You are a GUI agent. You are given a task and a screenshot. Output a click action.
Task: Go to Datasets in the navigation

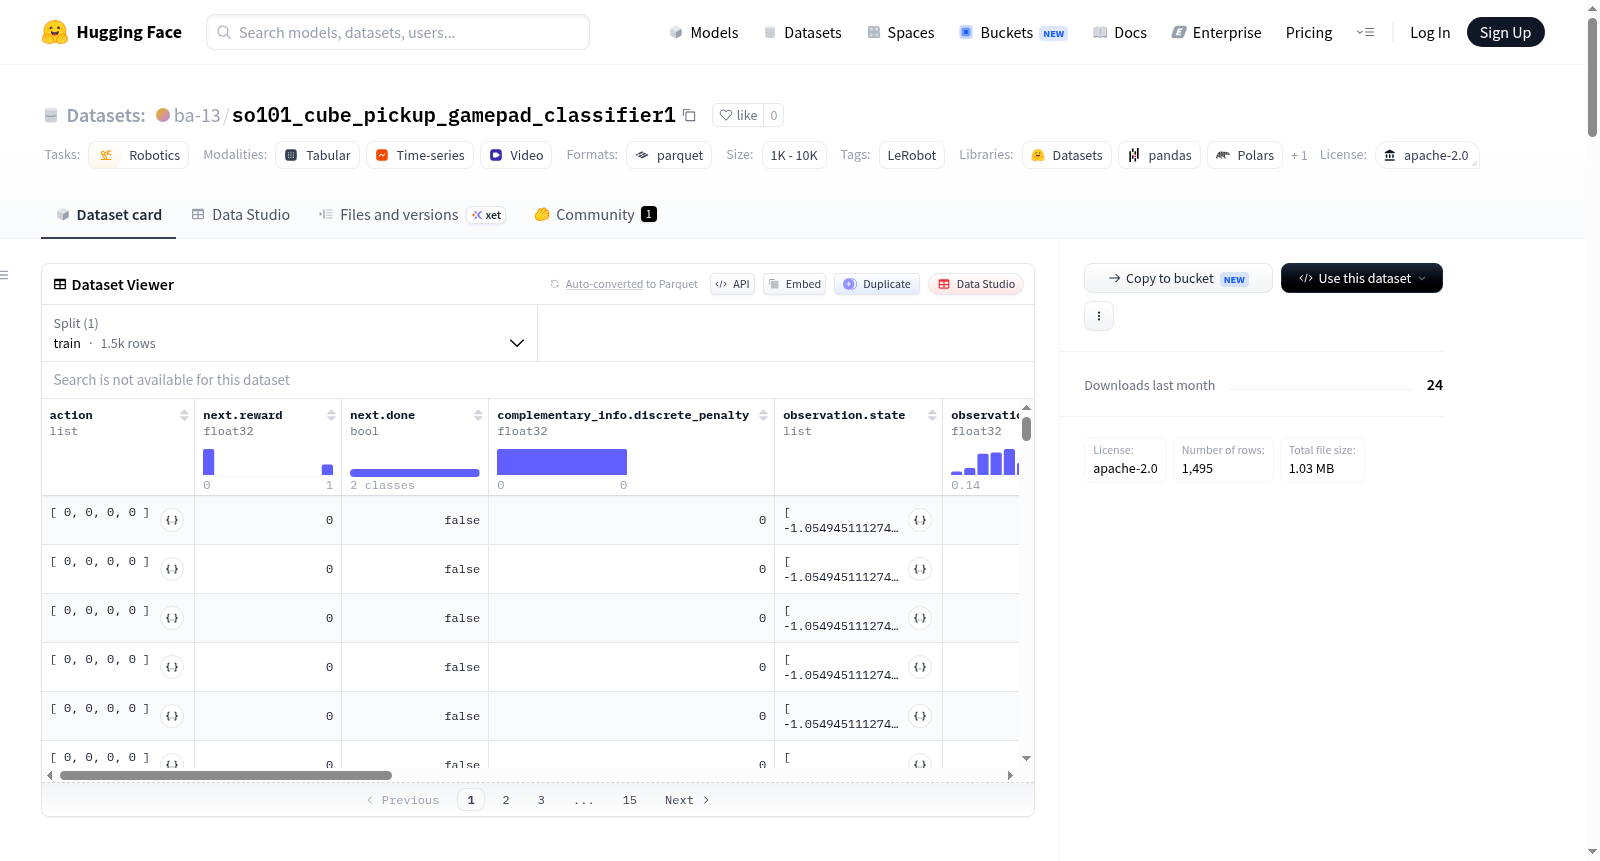click(x=803, y=32)
